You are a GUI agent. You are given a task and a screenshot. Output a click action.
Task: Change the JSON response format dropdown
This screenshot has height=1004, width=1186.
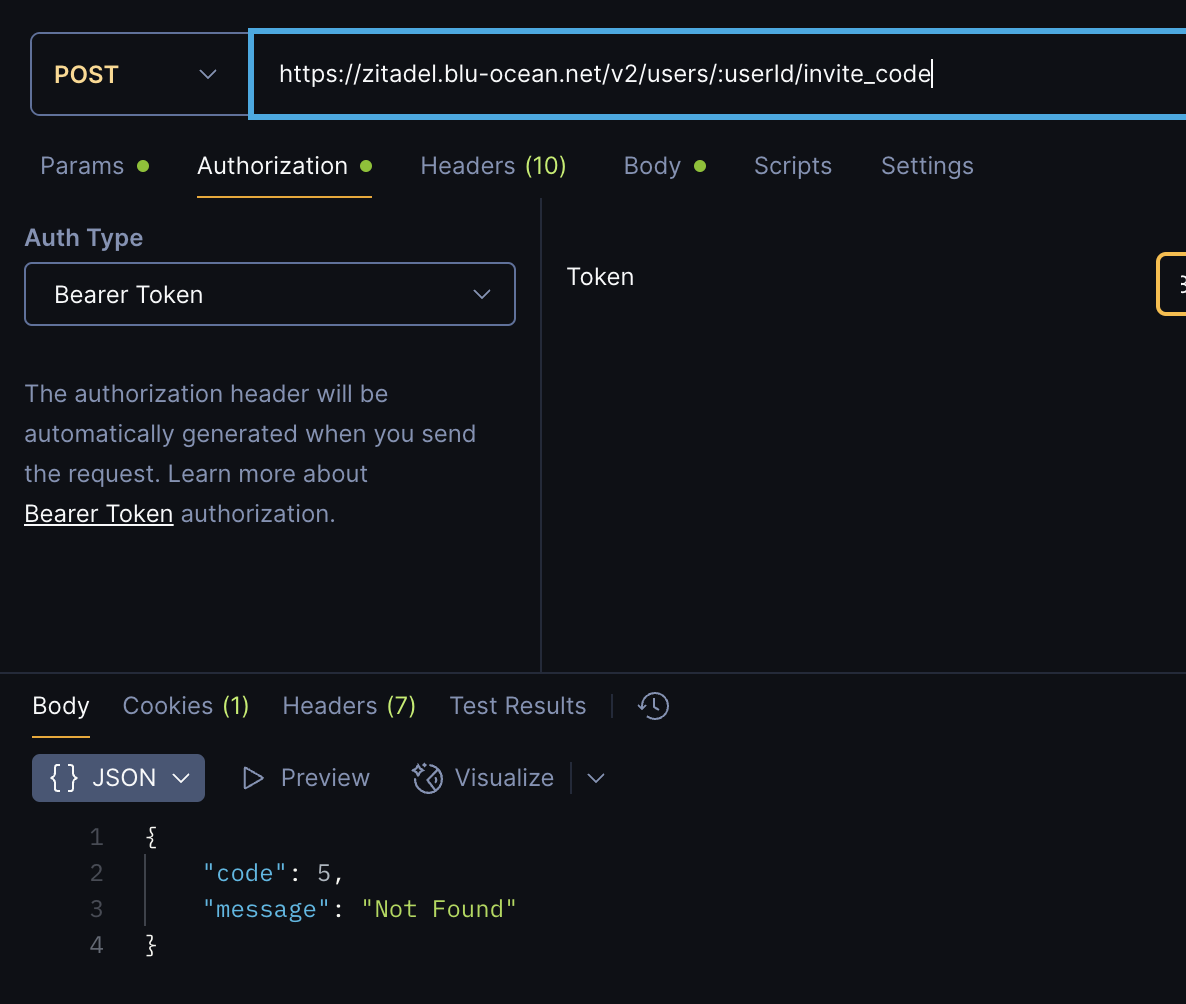(x=118, y=778)
